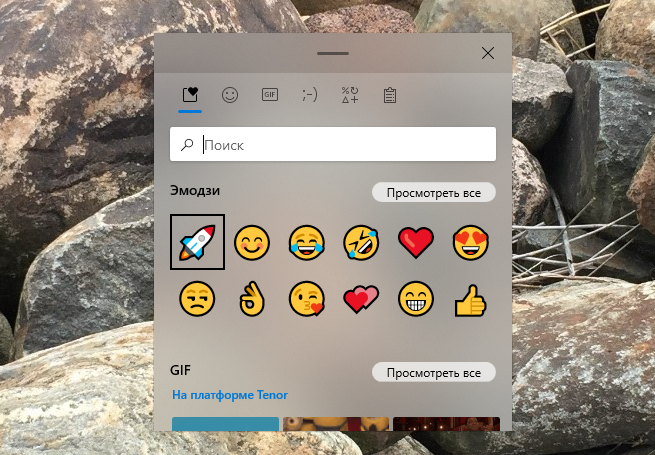This screenshot has width=655, height=455.
Task: Open the minions GIF thumbnail
Action: (336, 424)
